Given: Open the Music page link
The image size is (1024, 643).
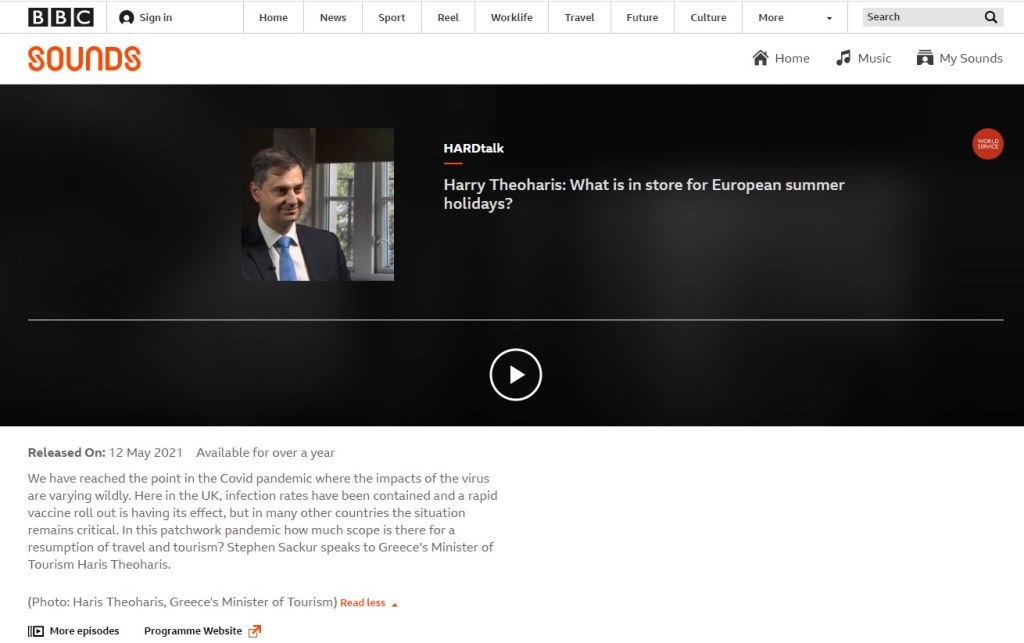Looking at the screenshot, I should tap(874, 58).
